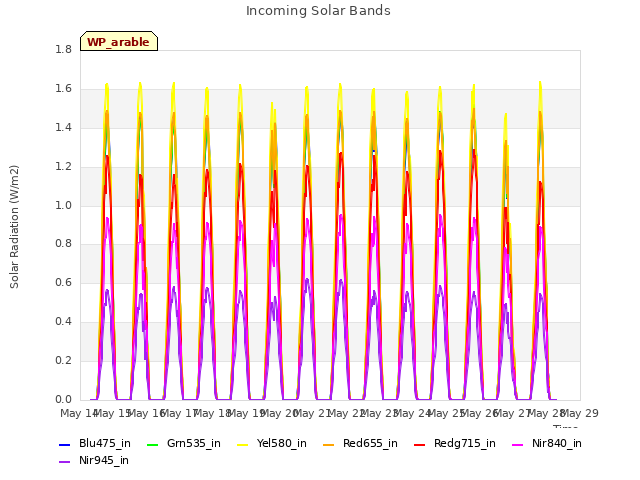Click the 0.8 y-axis tick label
This screenshot has height=480, width=640.
click(x=63, y=244)
